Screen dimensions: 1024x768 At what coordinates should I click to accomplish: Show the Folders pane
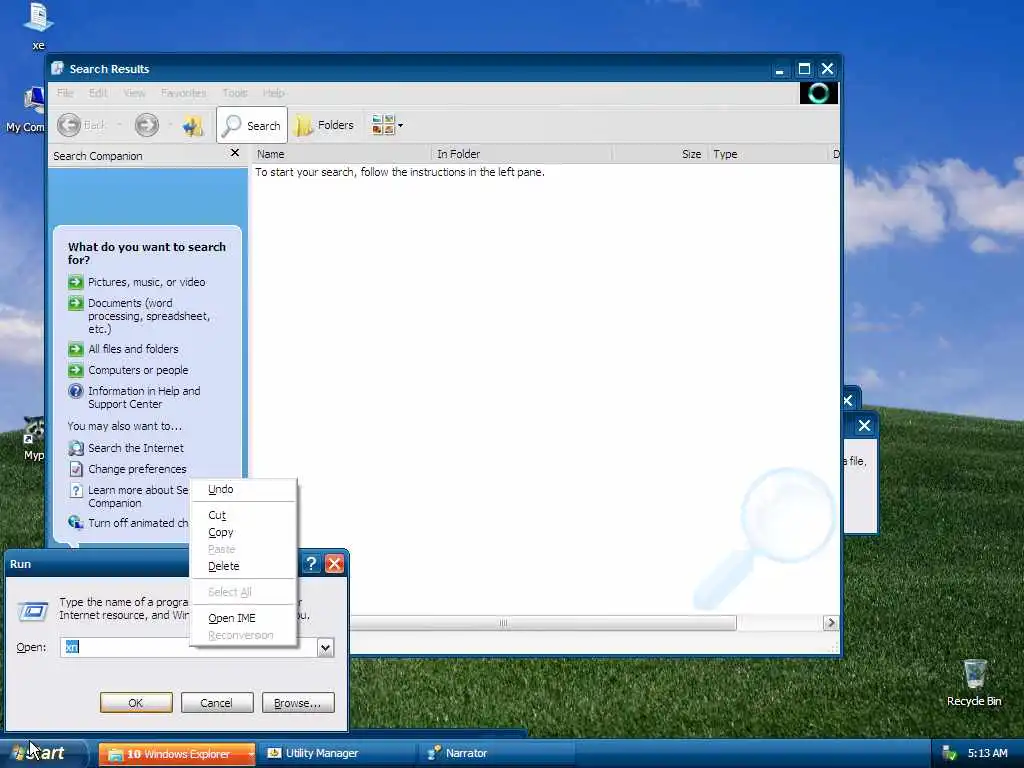pyautogui.click(x=325, y=125)
